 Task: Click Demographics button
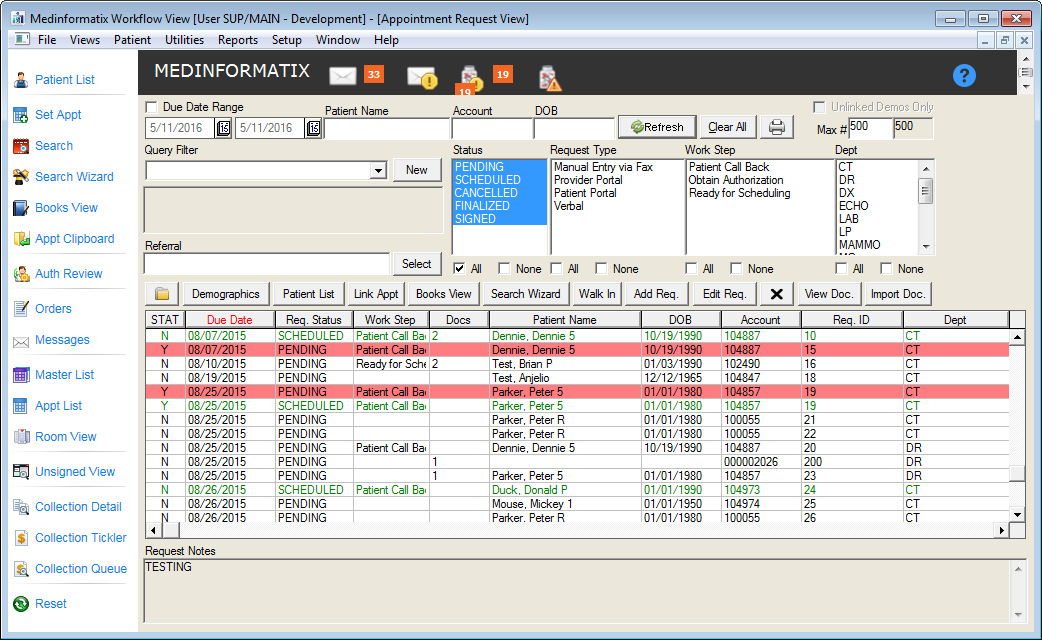pyautogui.click(x=225, y=294)
